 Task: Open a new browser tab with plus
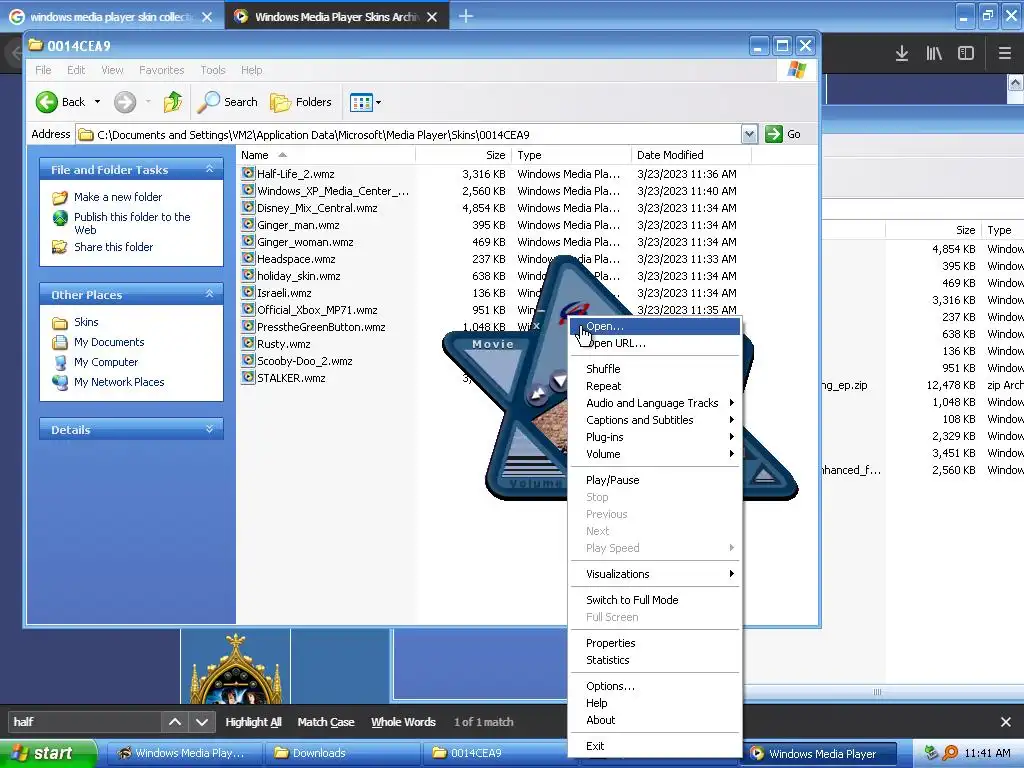coord(466,16)
